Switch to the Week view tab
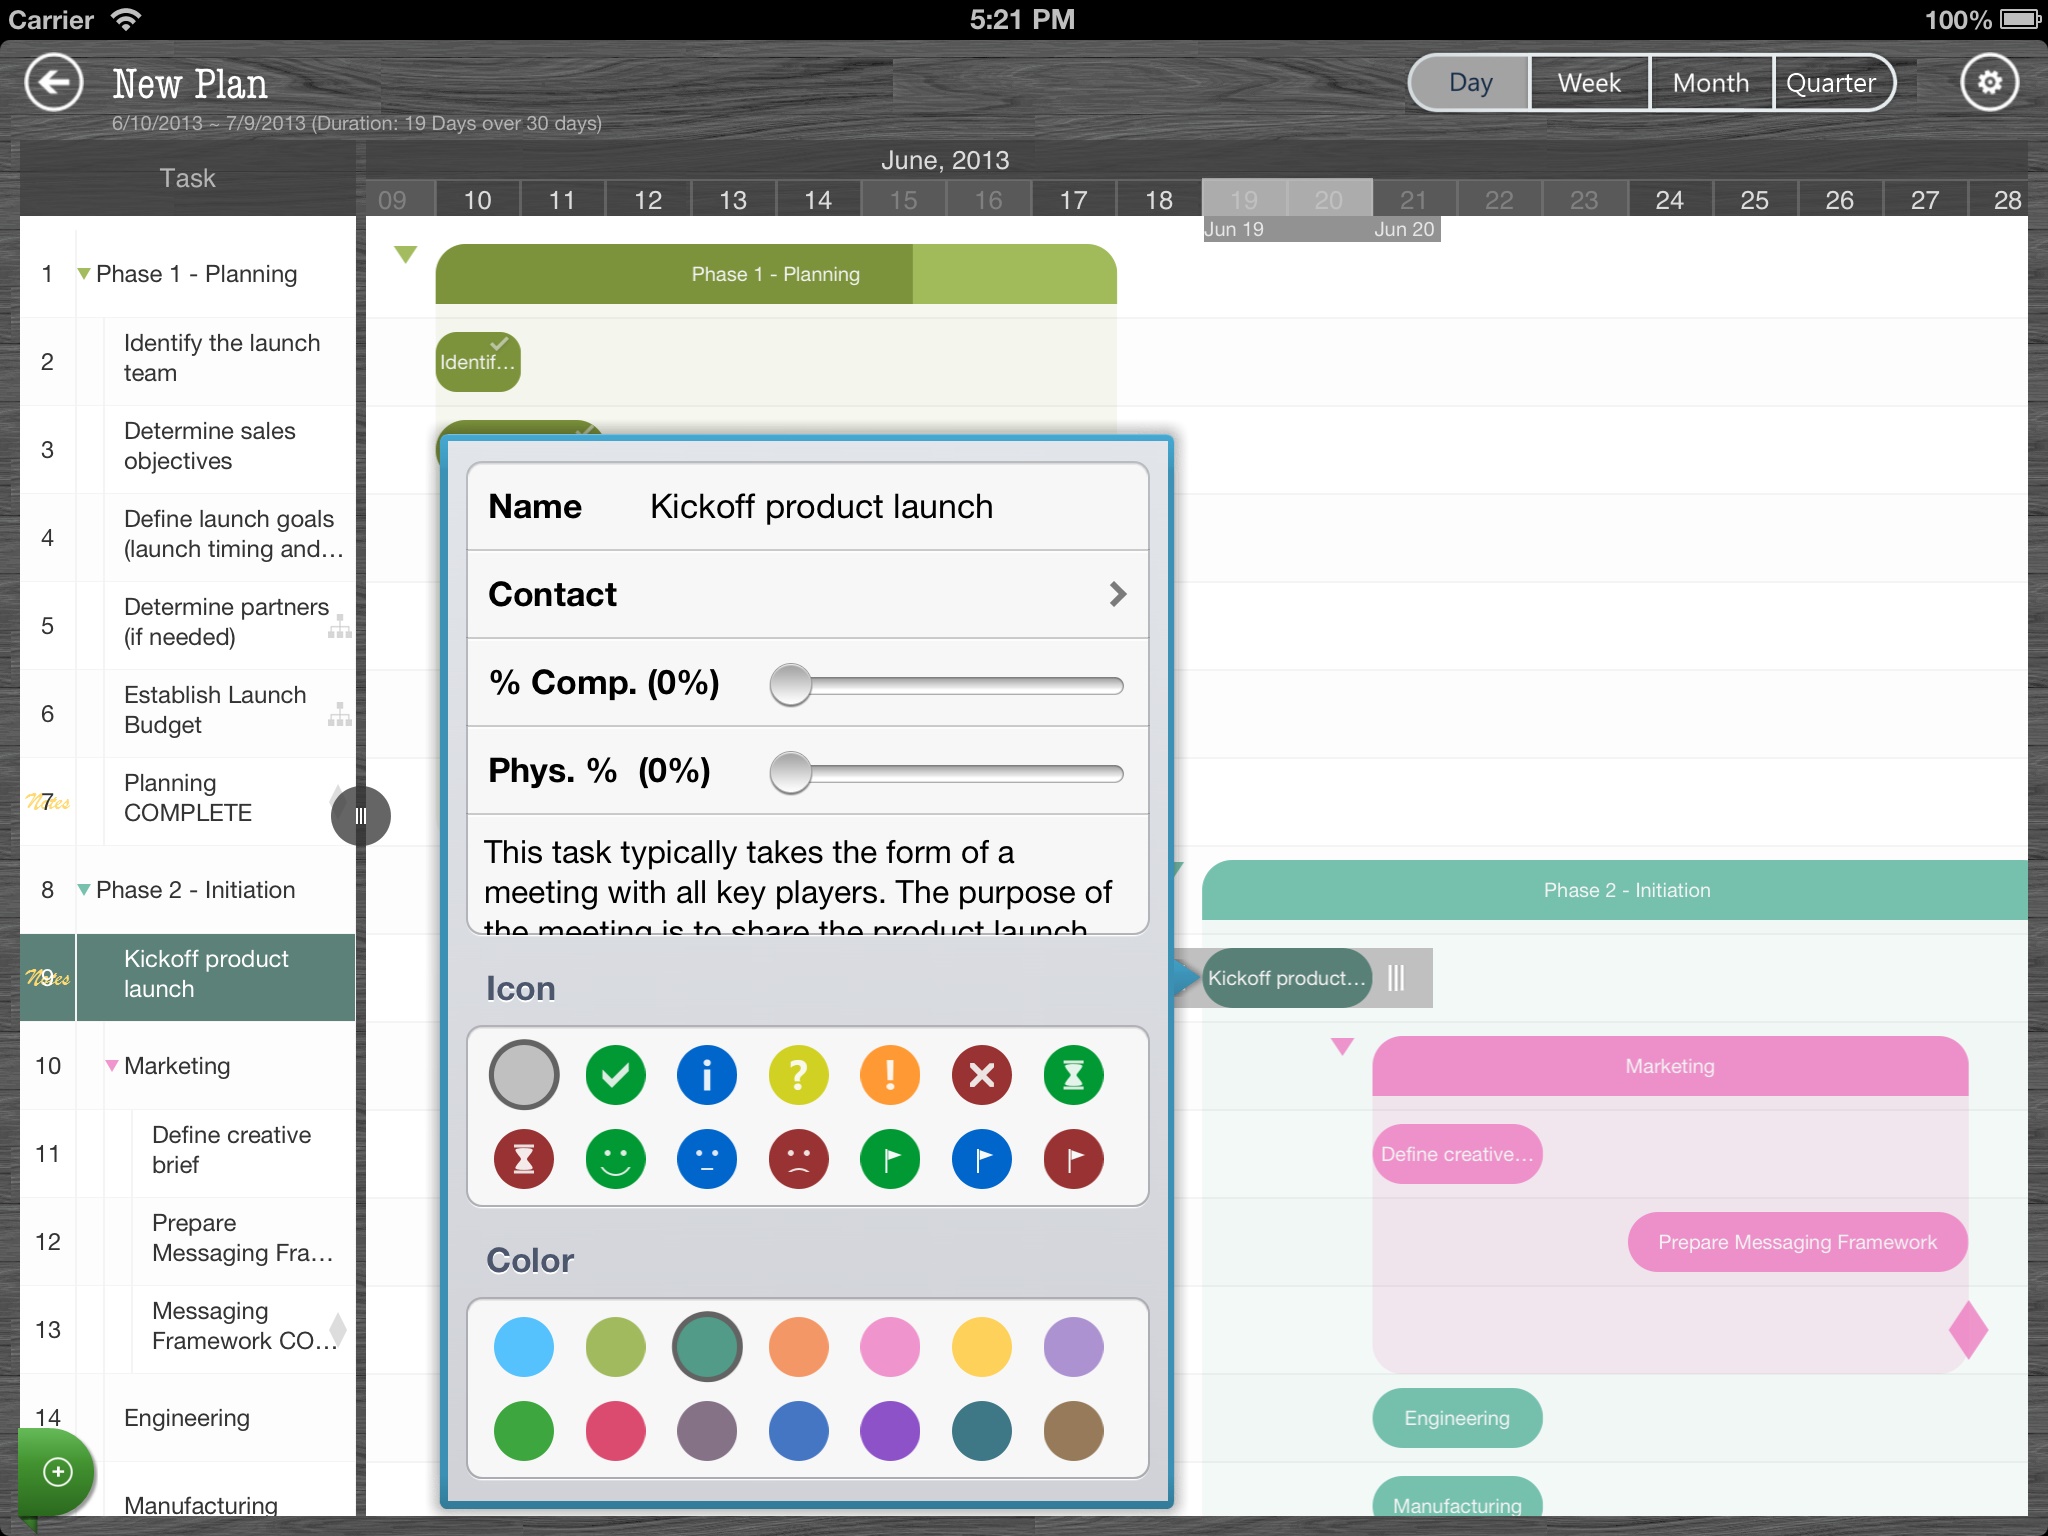 1589,83
